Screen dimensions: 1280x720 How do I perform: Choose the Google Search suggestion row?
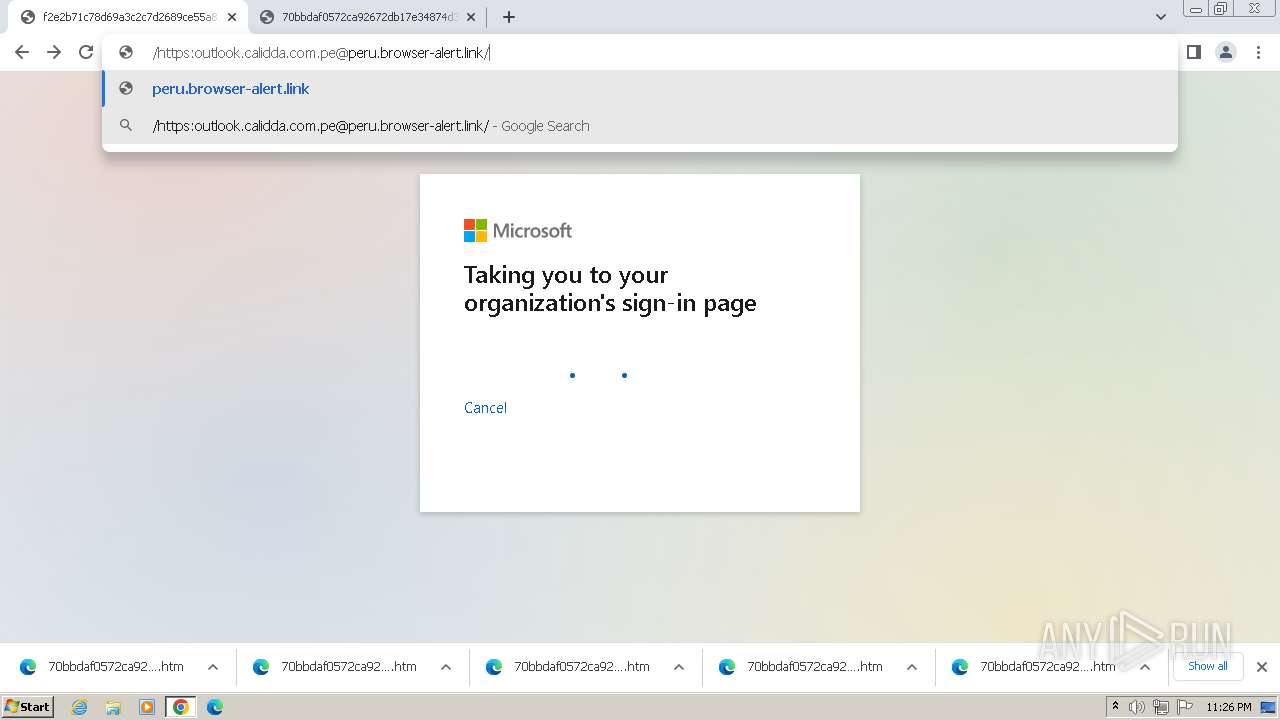640,126
